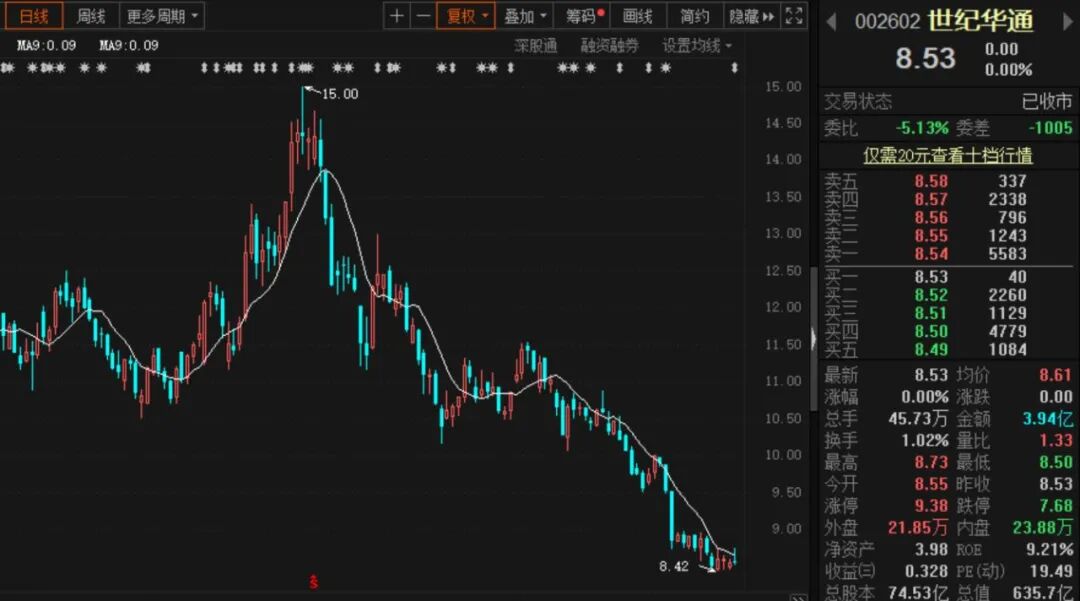Click the 15.00 high price marker
The image size is (1080, 601).
340,94
